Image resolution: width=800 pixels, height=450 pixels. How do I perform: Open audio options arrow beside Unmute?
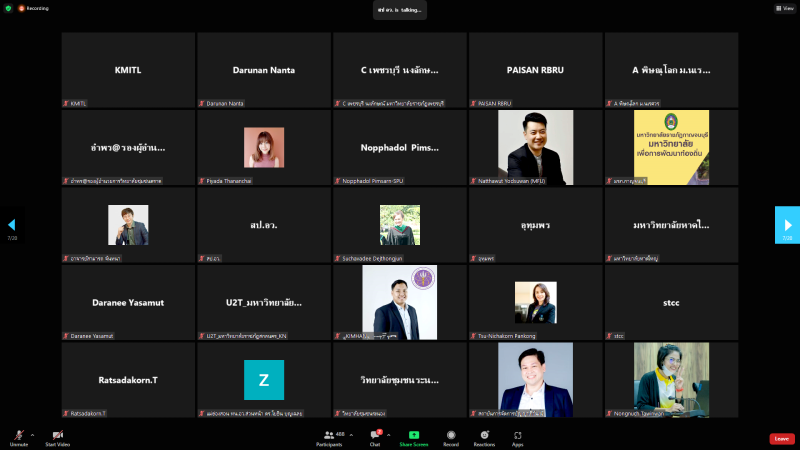[32, 435]
